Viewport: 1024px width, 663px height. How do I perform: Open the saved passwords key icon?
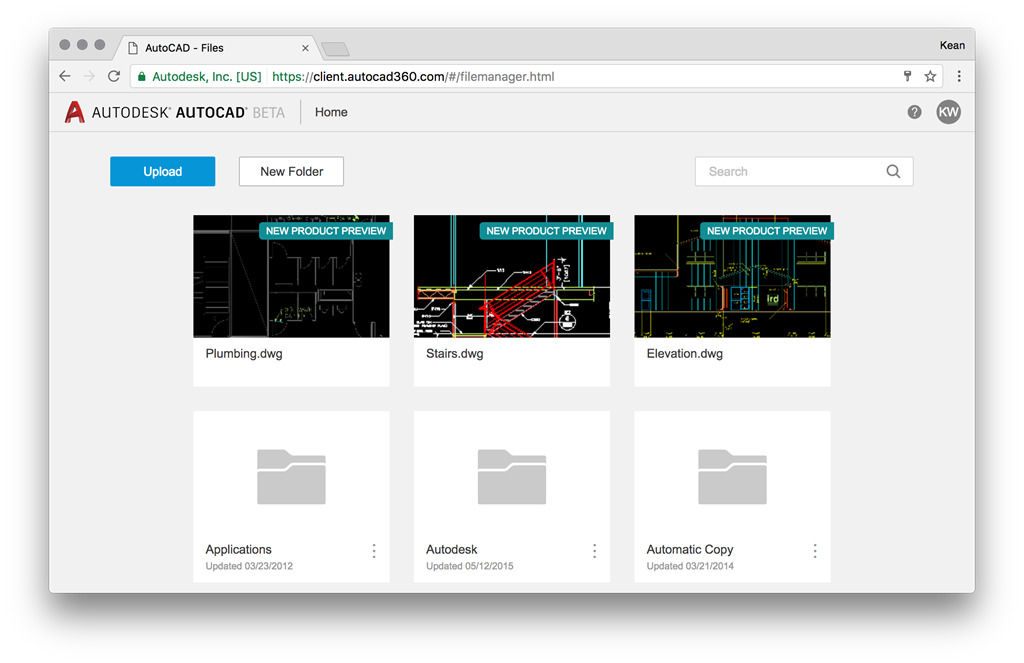click(x=907, y=76)
